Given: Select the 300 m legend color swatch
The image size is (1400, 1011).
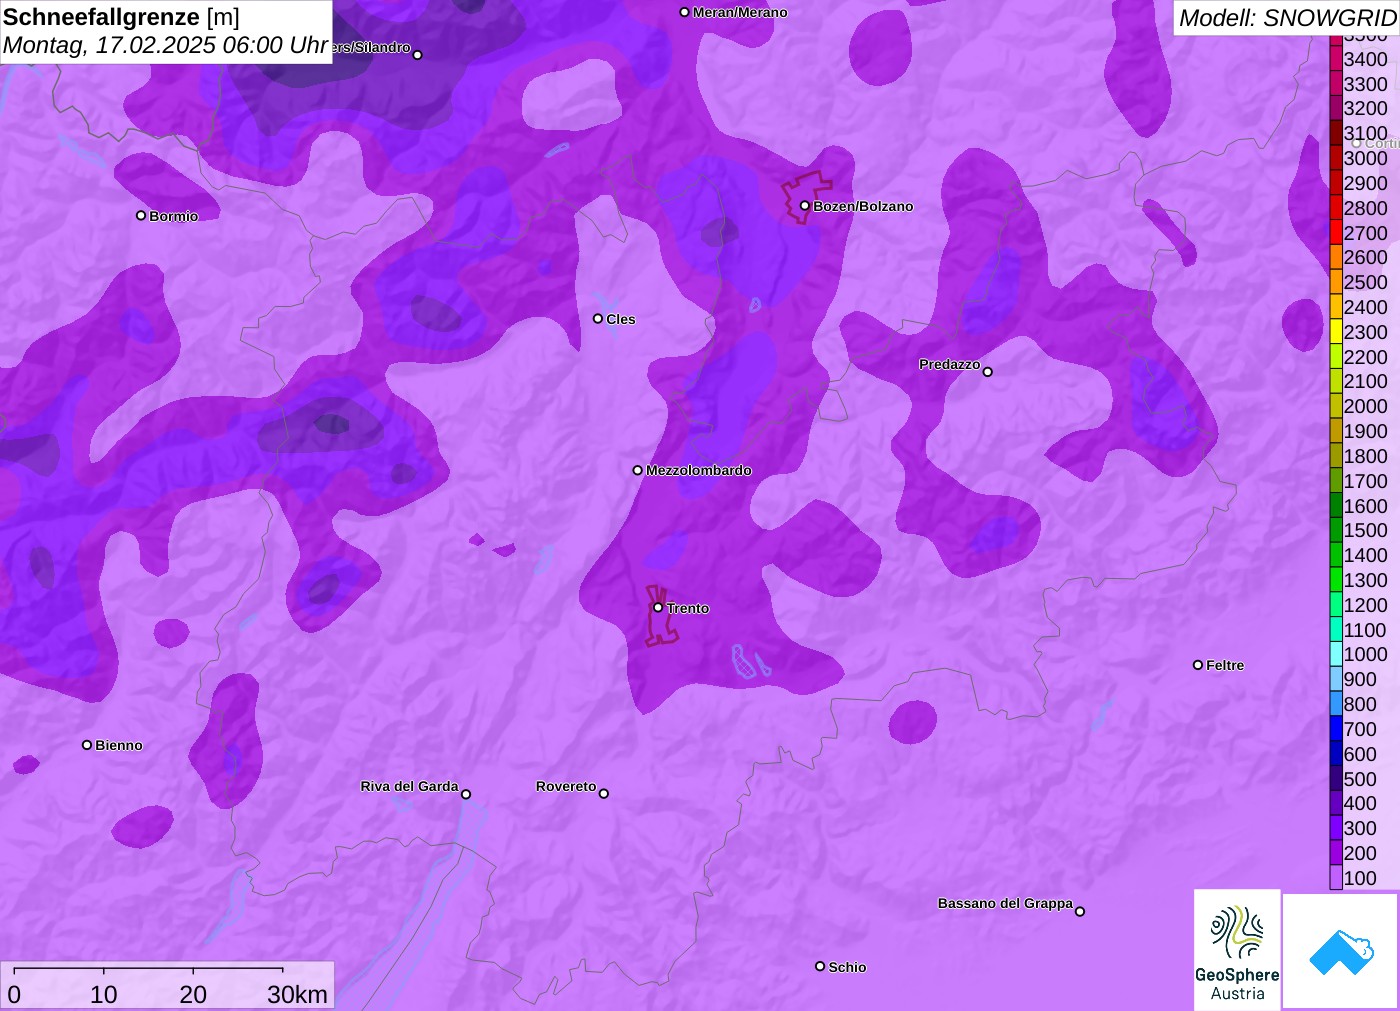Looking at the screenshot, I should click(1336, 828).
